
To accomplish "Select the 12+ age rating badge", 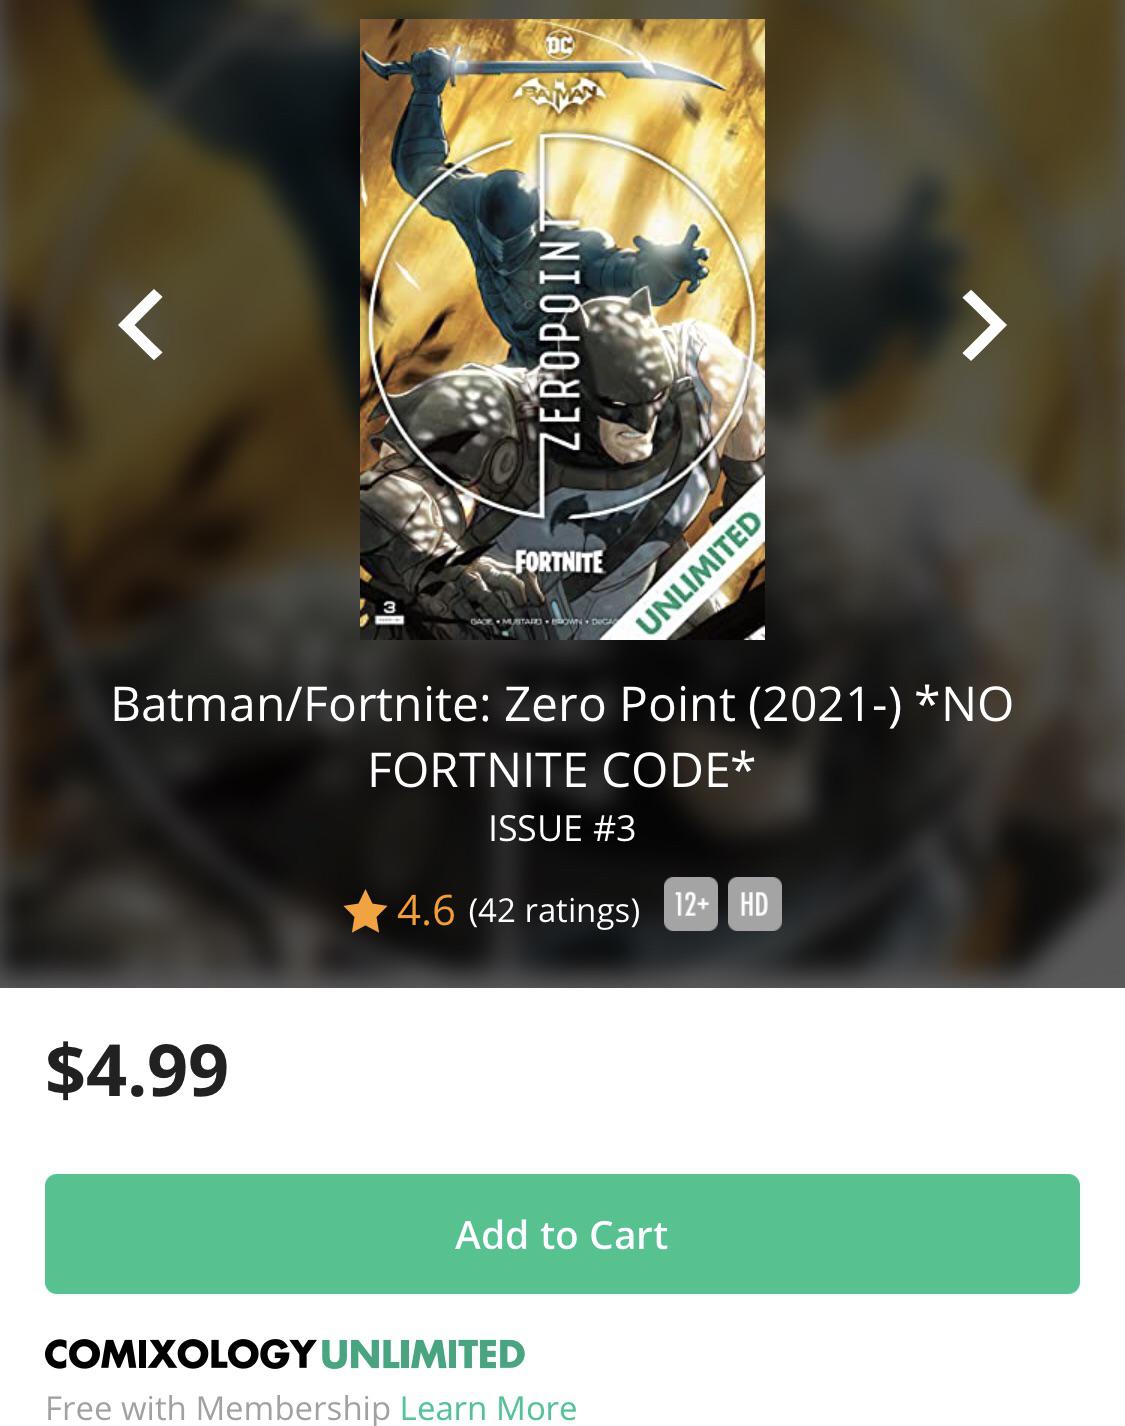I will click(x=689, y=904).
